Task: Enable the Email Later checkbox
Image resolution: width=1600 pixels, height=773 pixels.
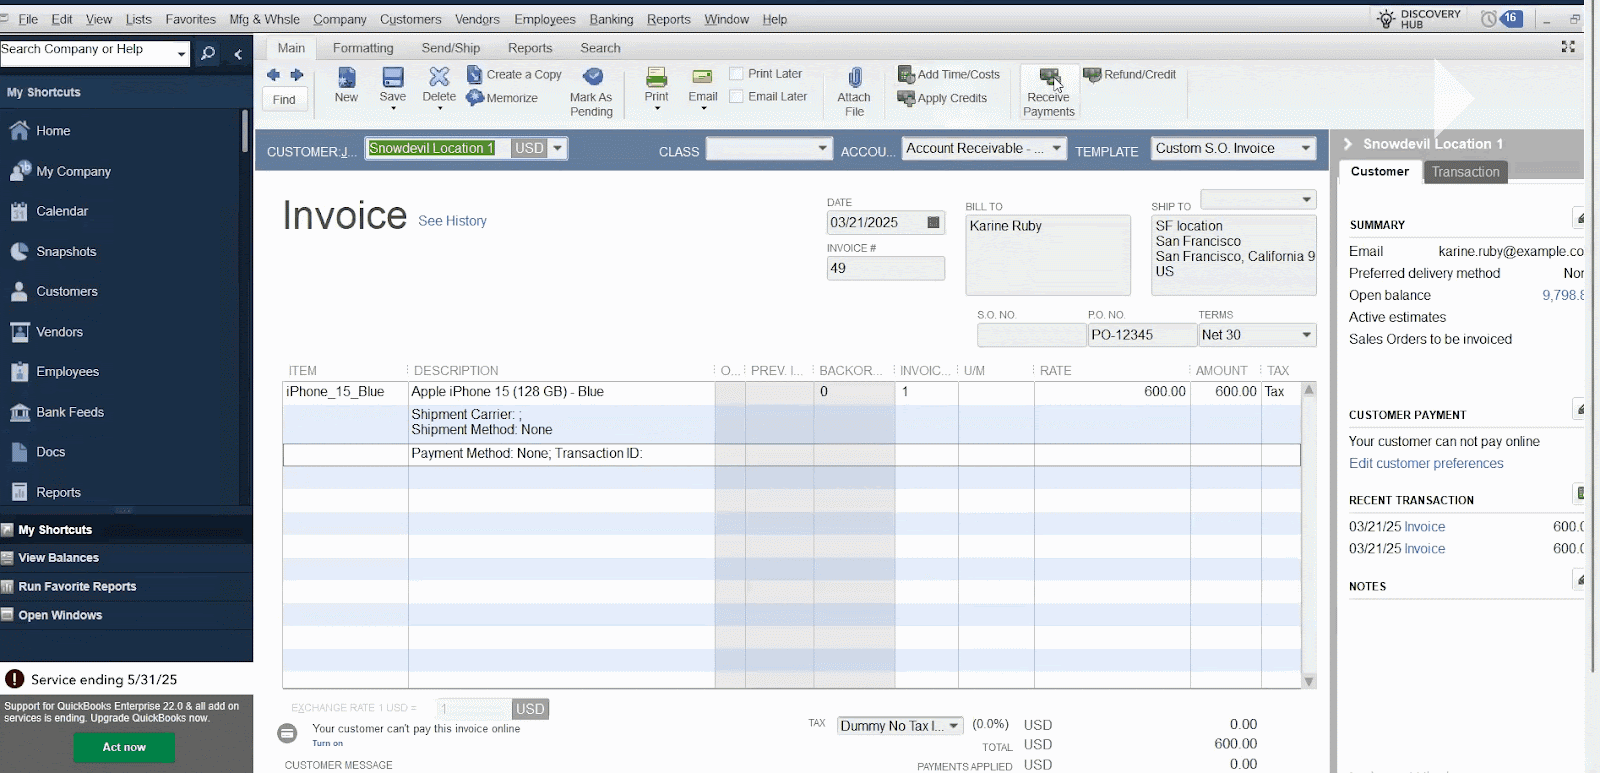Action: coord(737,97)
